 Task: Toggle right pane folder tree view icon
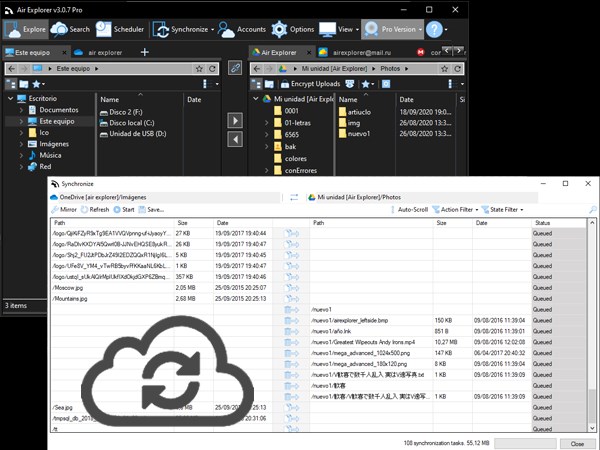coord(256,84)
